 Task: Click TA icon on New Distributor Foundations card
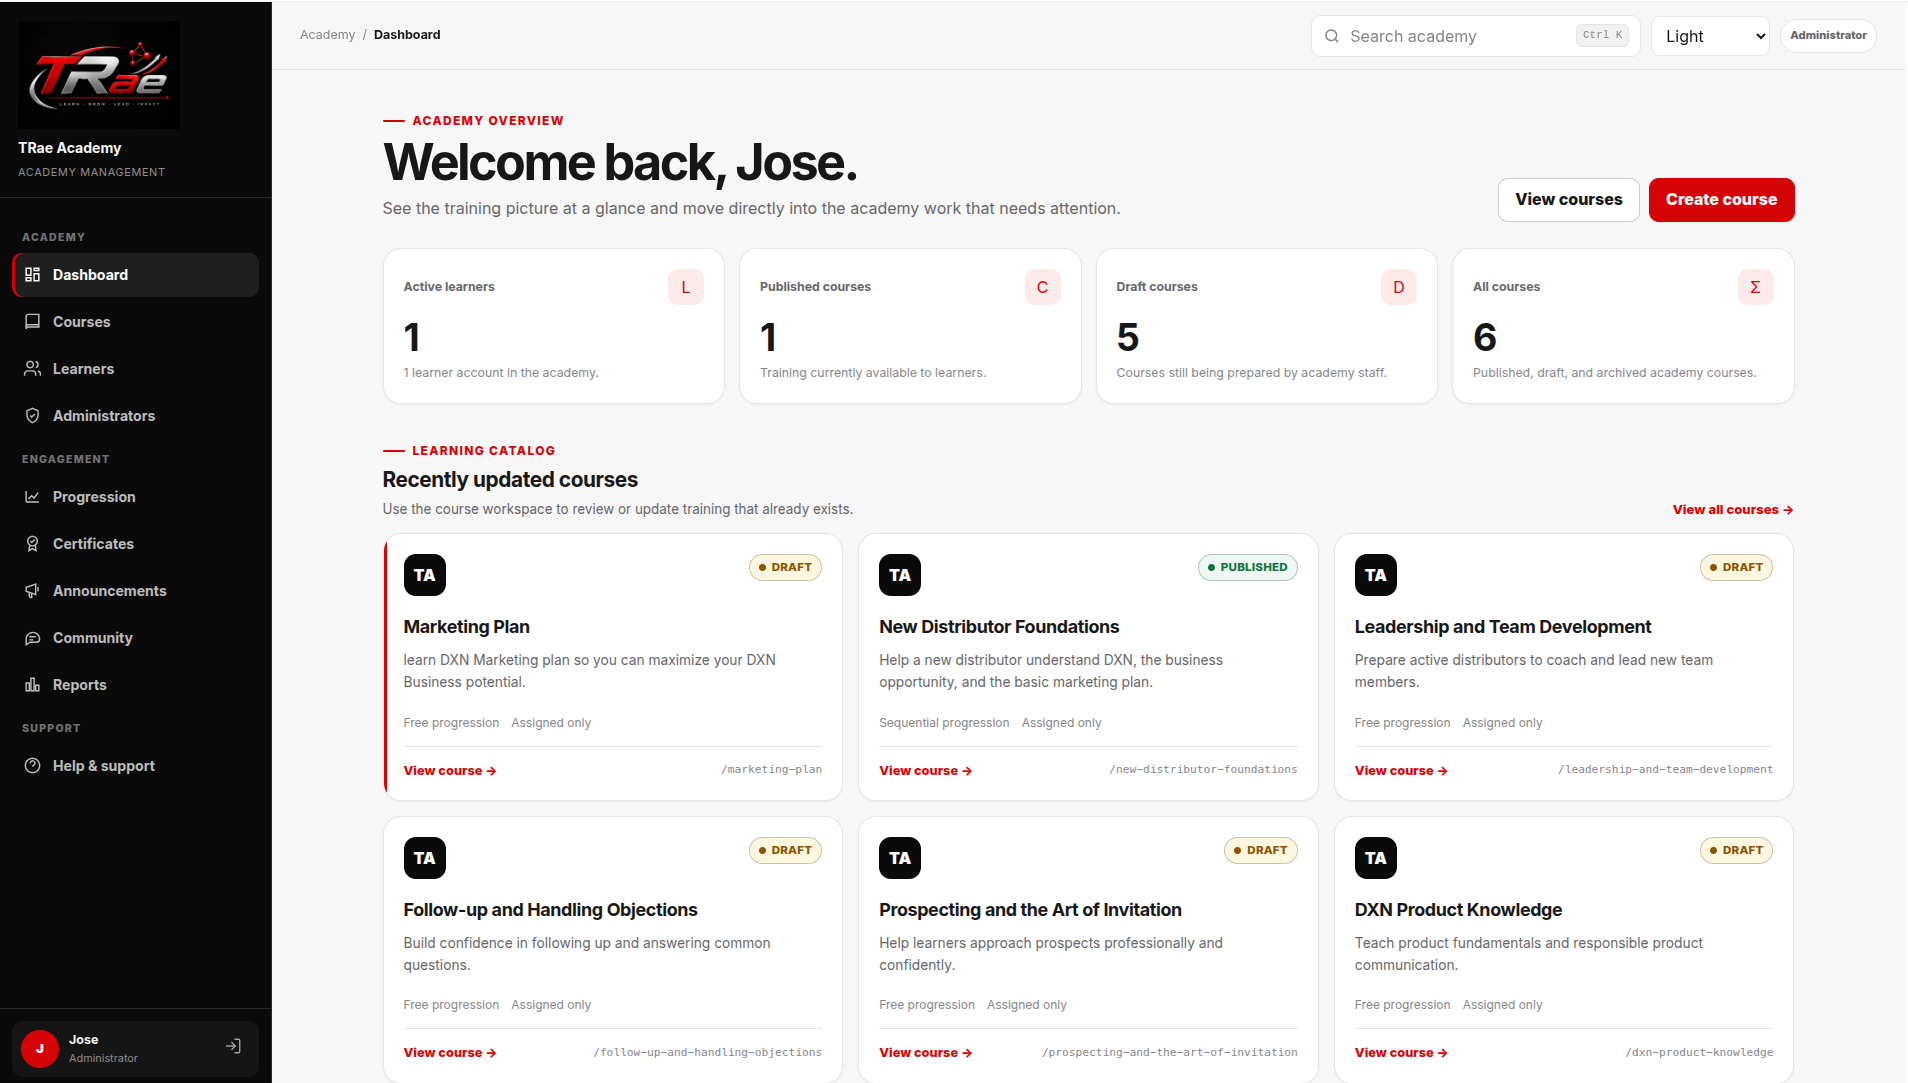click(x=900, y=575)
